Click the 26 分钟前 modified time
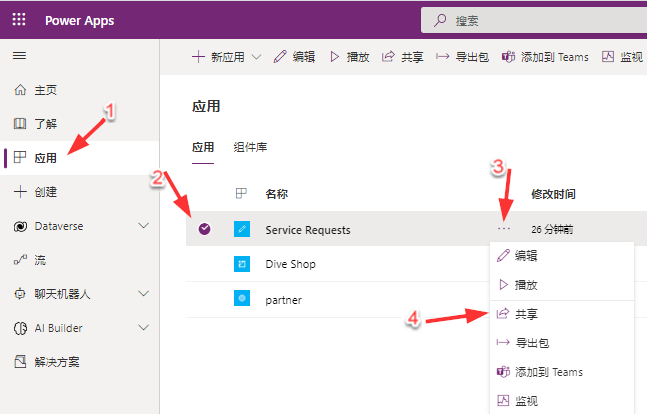Screen dimensions: 647x414 [x=552, y=229]
